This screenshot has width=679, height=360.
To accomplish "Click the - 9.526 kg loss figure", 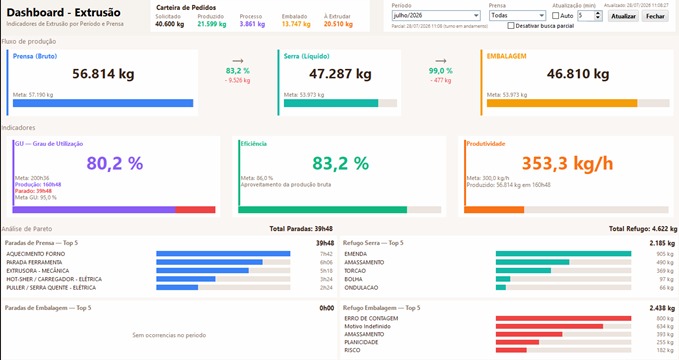I will click(238, 81).
